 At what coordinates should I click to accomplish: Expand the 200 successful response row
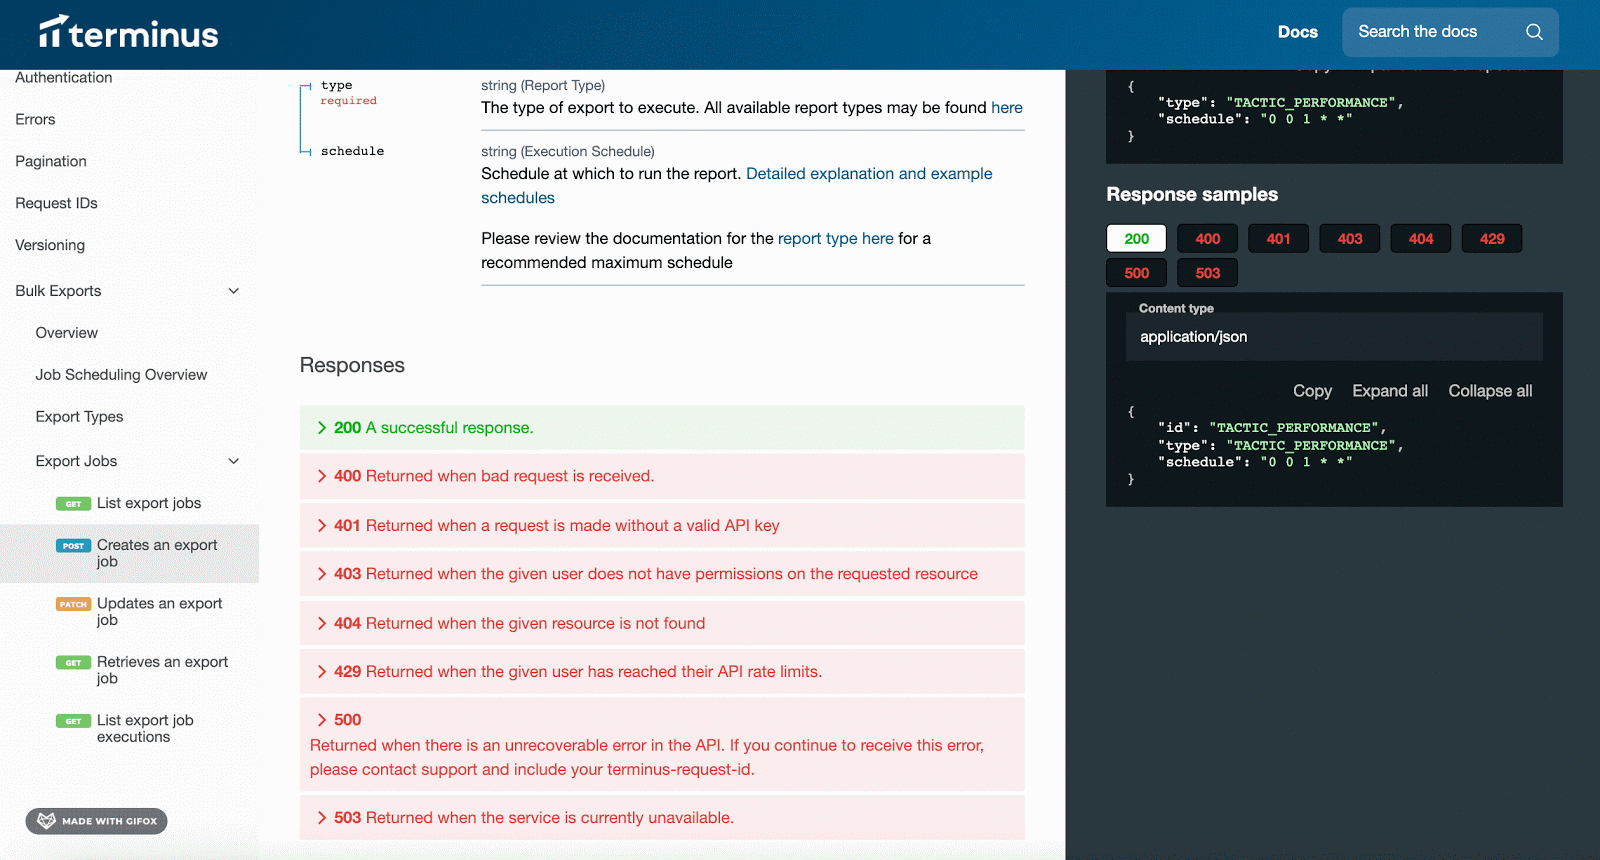(662, 428)
